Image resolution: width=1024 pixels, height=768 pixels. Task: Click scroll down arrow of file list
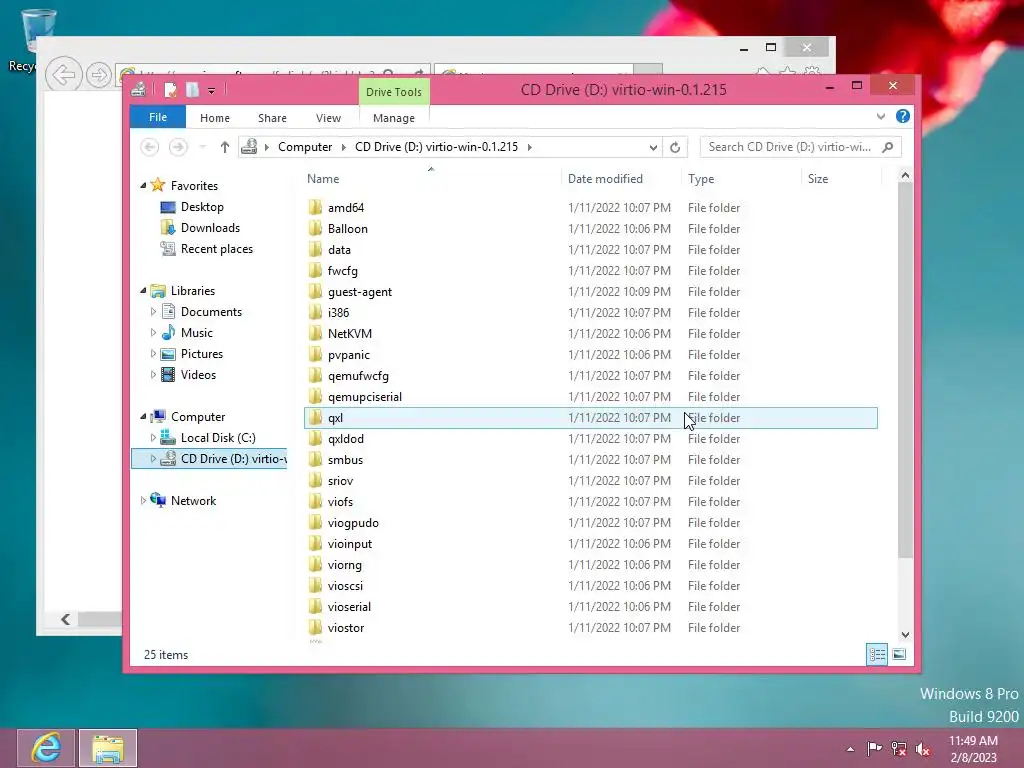(x=905, y=635)
